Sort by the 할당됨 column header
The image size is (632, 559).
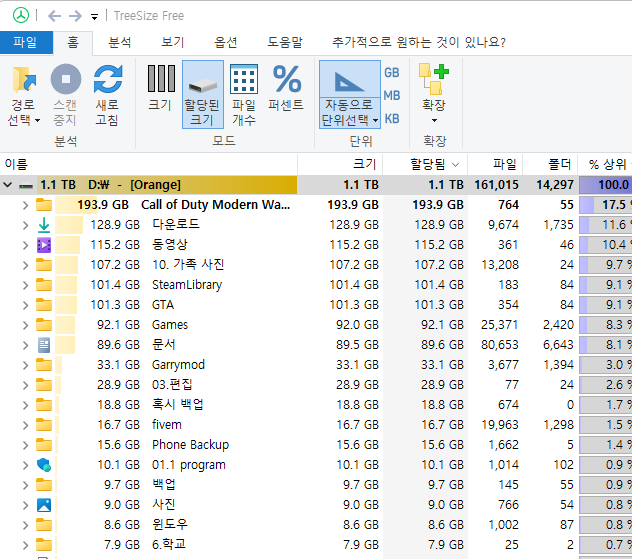(425, 164)
